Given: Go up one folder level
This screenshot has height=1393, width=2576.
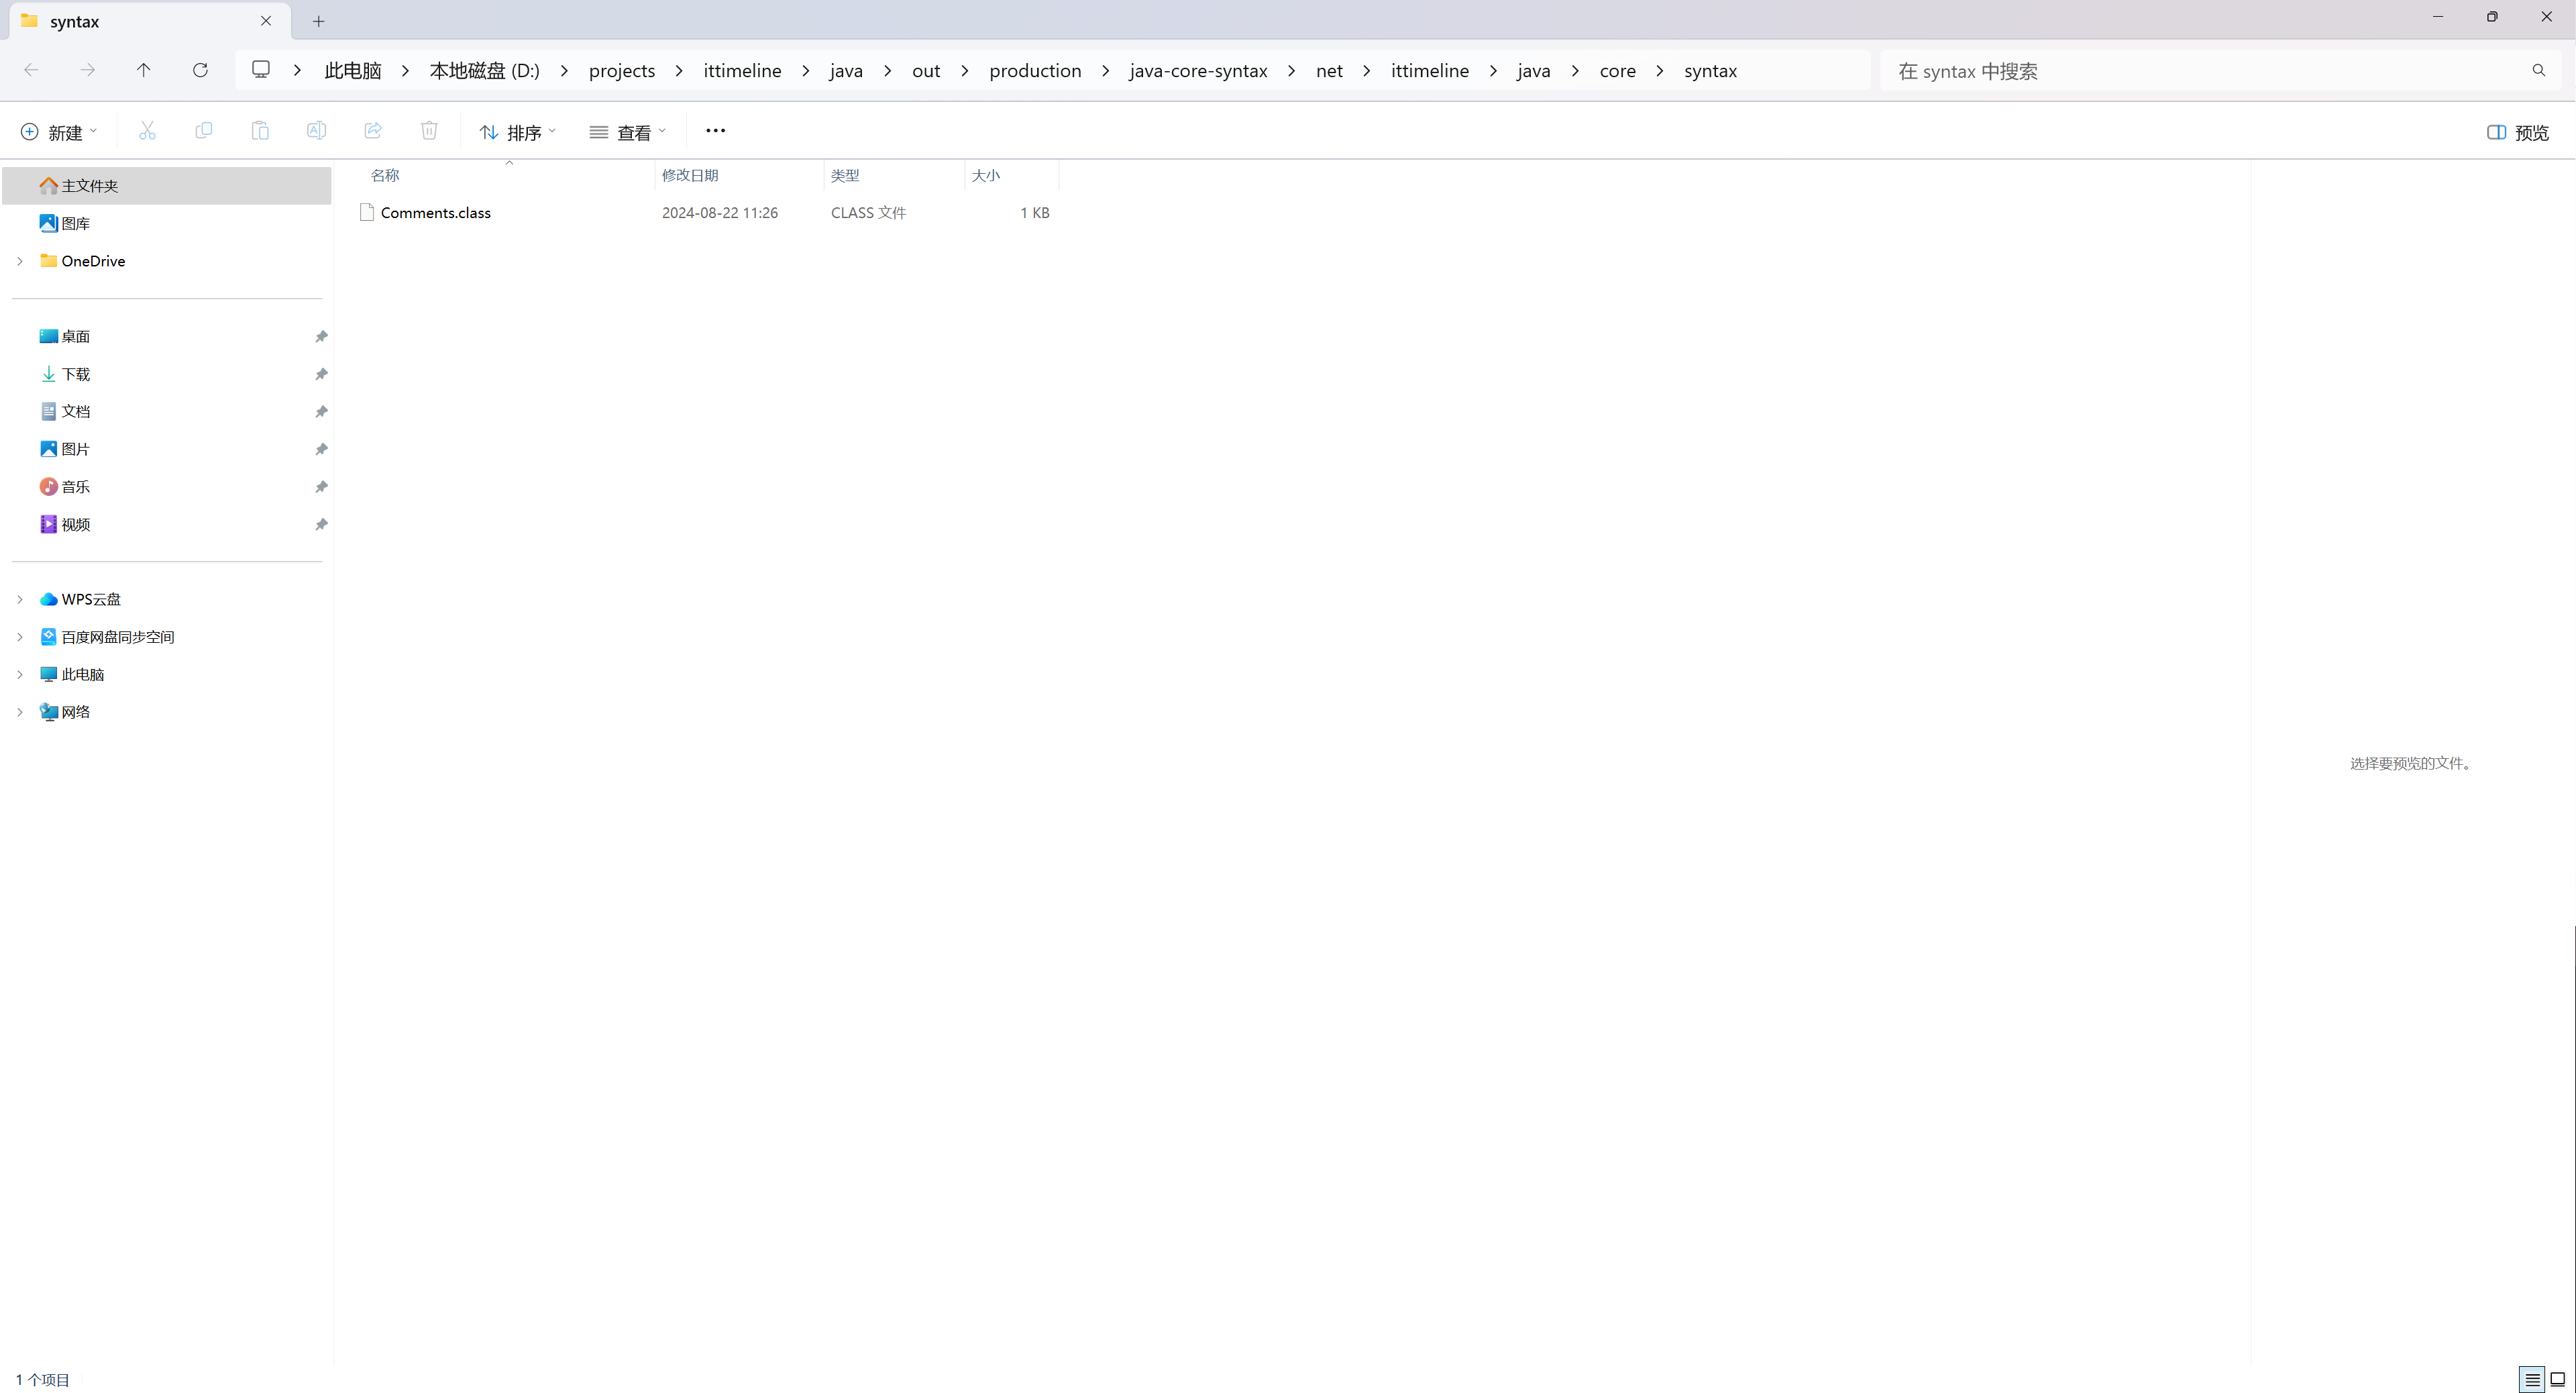Looking at the screenshot, I should tap(144, 70).
